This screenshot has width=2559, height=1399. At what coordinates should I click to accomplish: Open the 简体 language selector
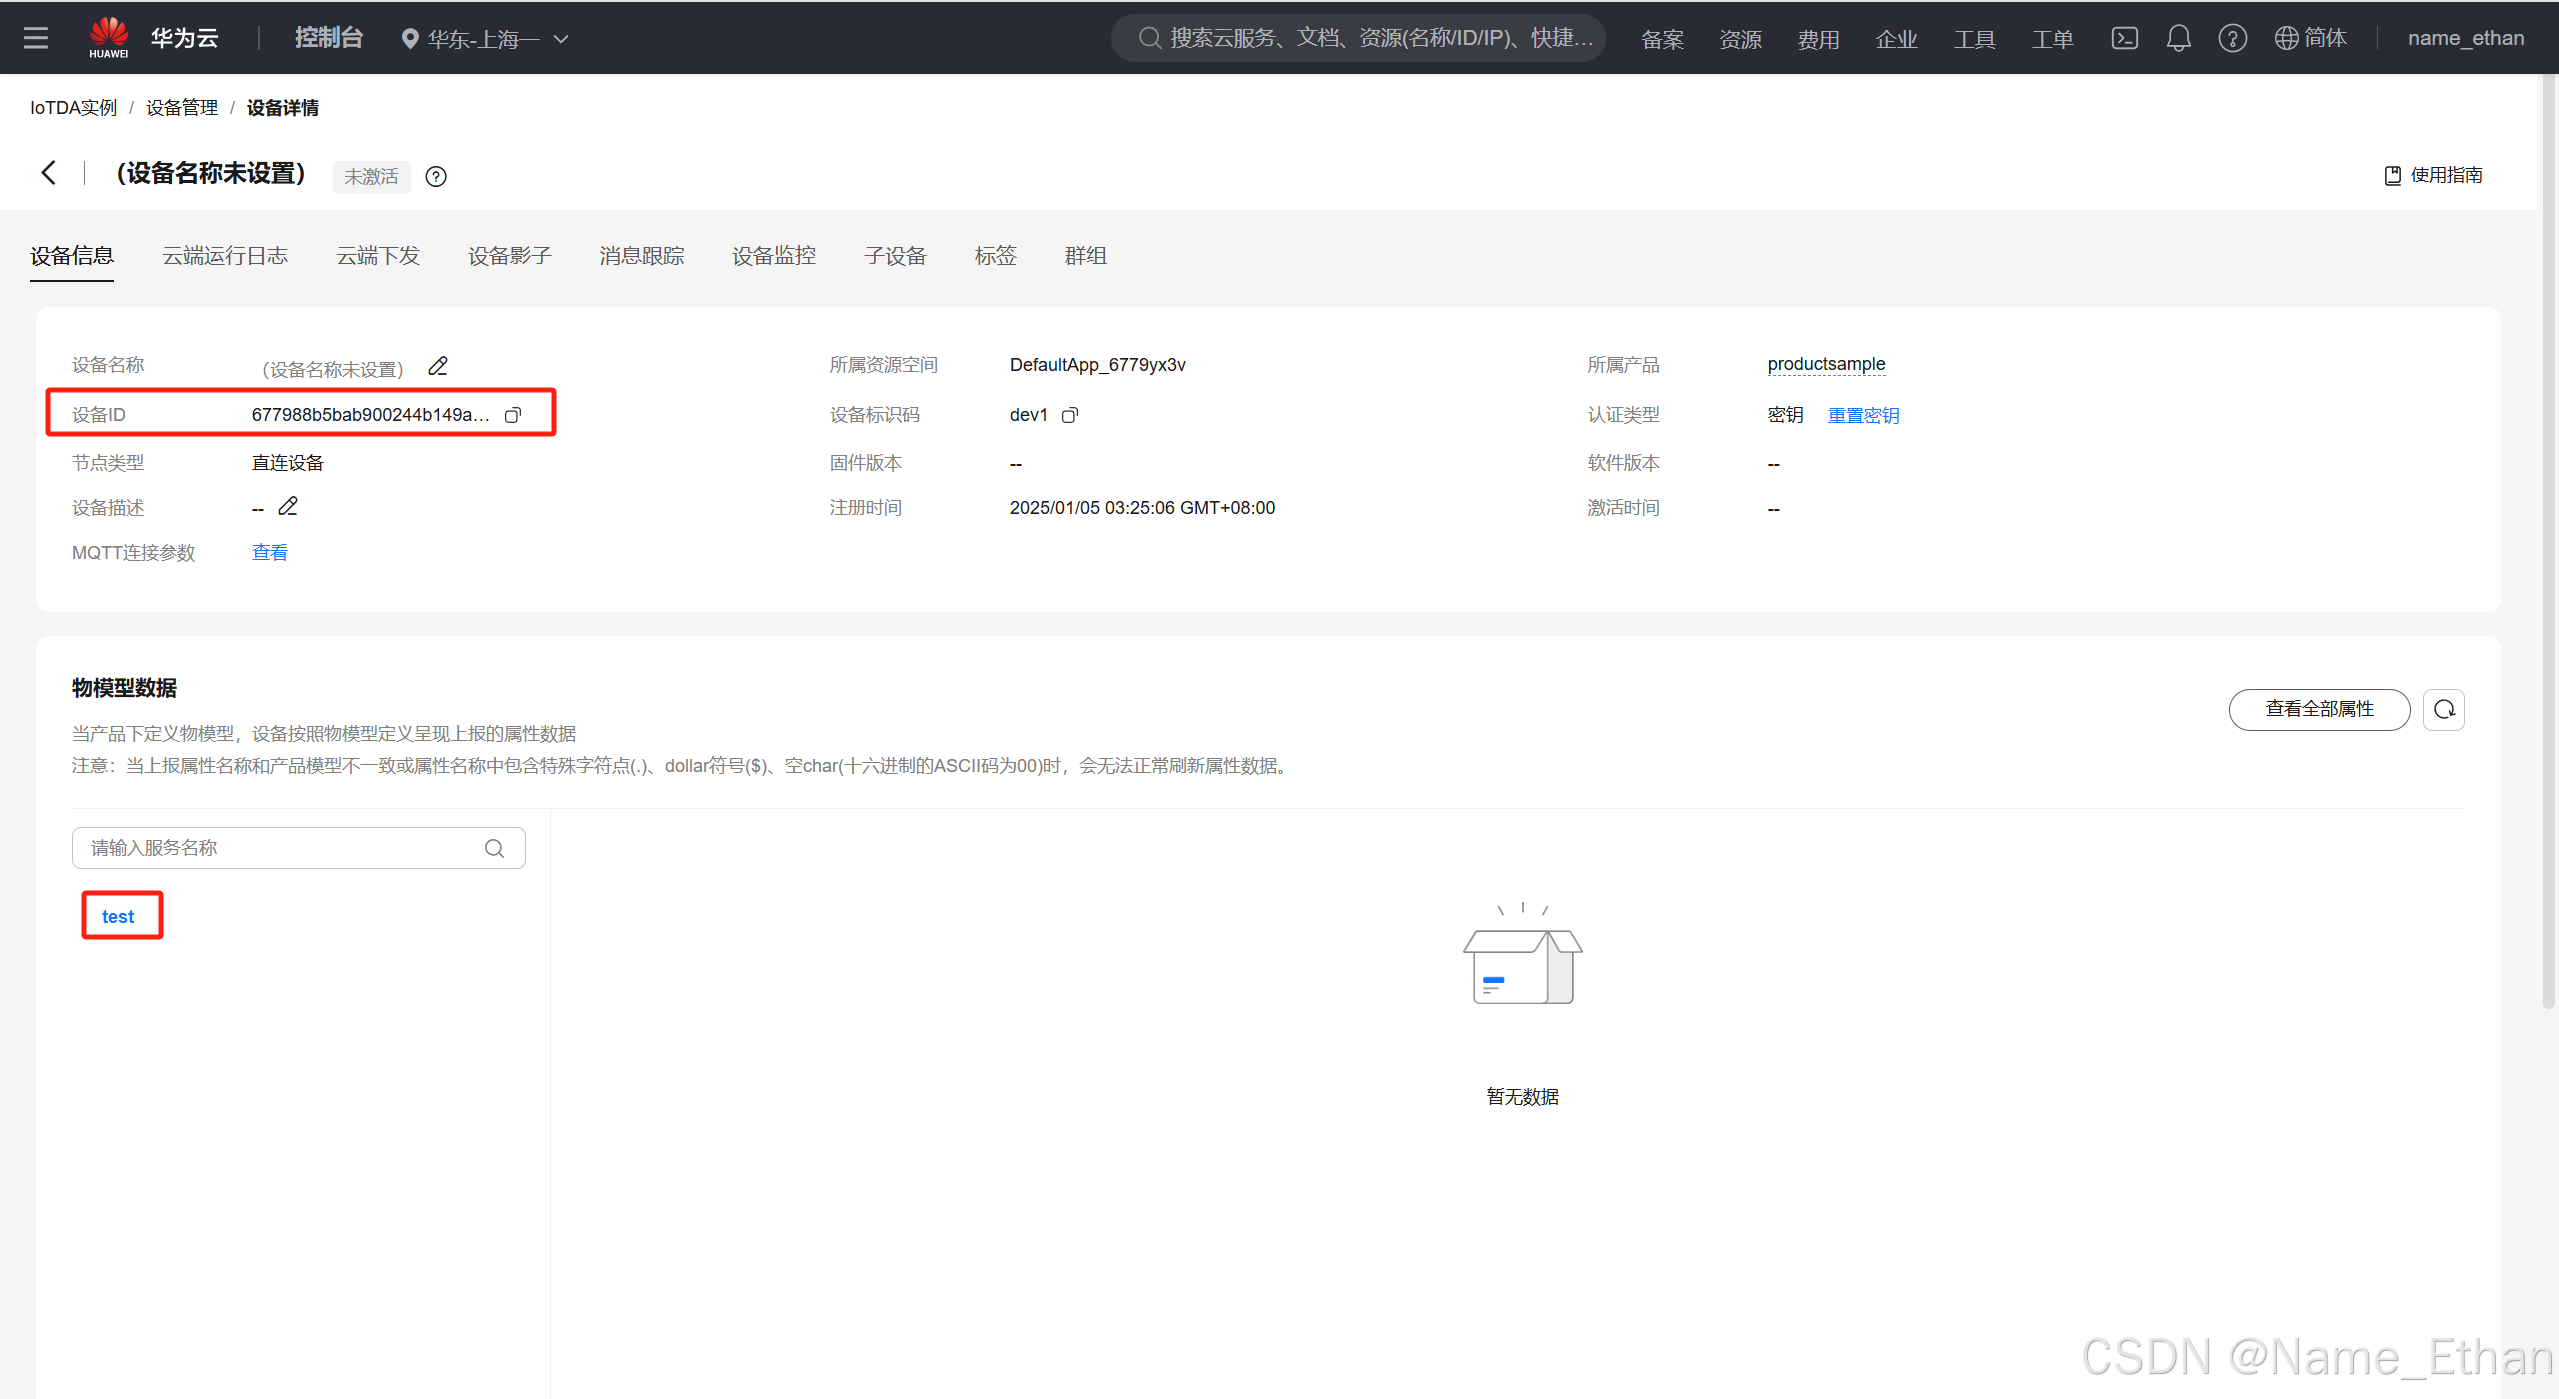(2310, 38)
